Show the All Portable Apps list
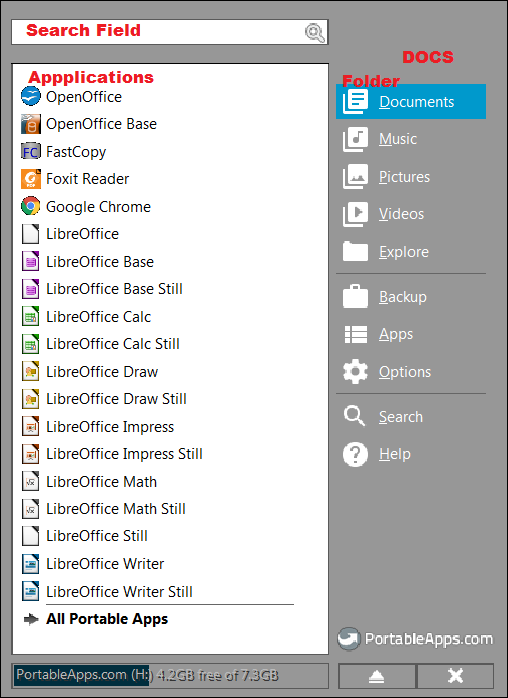508x698 pixels. (107, 619)
